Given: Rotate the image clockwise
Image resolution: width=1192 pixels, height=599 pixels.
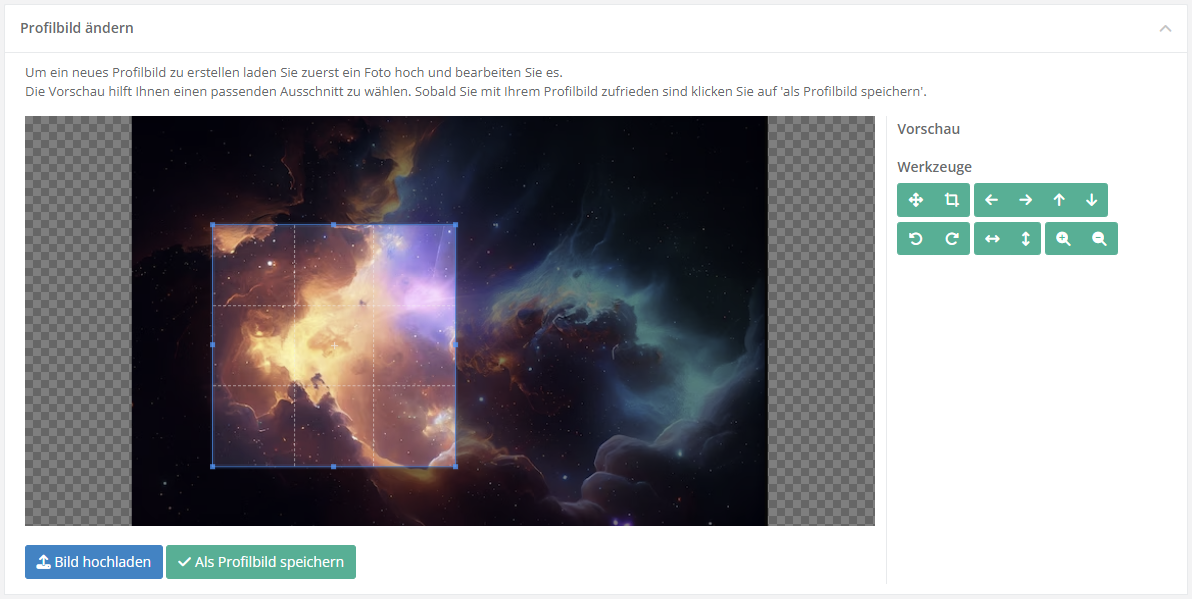Looking at the screenshot, I should coord(952,239).
